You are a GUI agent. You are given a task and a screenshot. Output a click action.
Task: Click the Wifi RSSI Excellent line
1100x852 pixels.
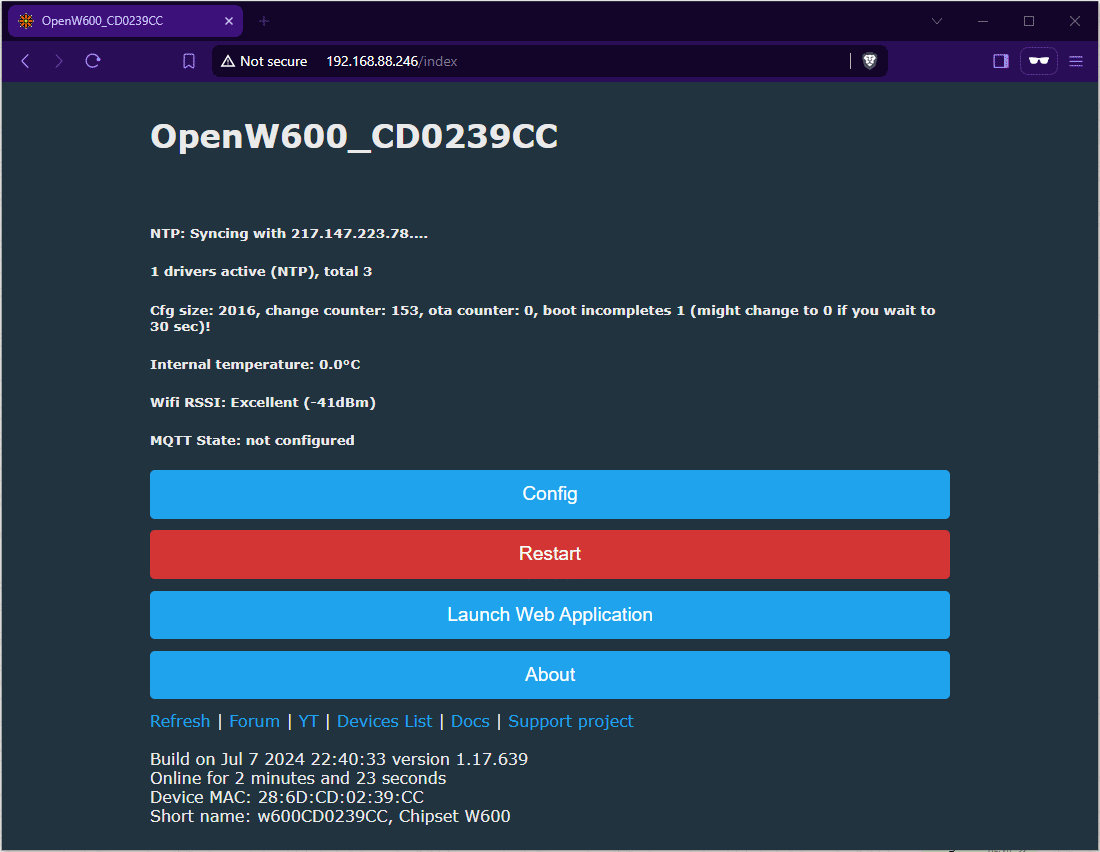pyautogui.click(x=263, y=402)
